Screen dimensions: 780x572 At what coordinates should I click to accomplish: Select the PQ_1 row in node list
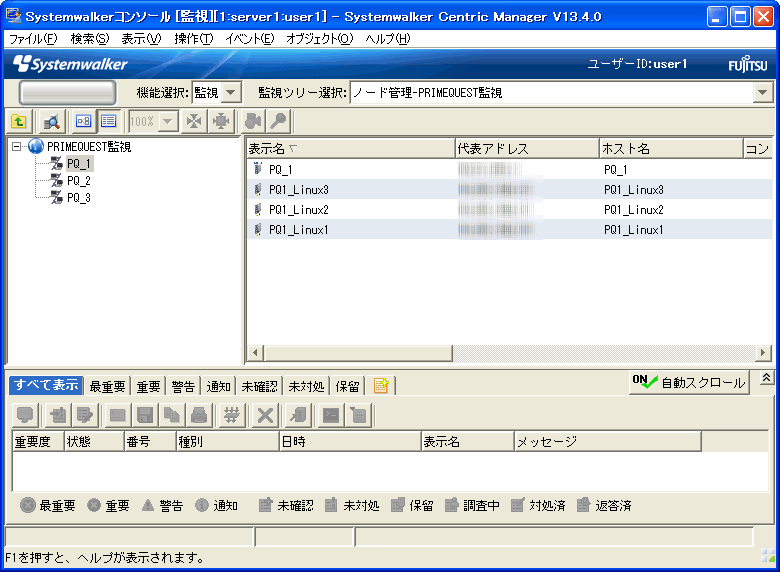509,170
